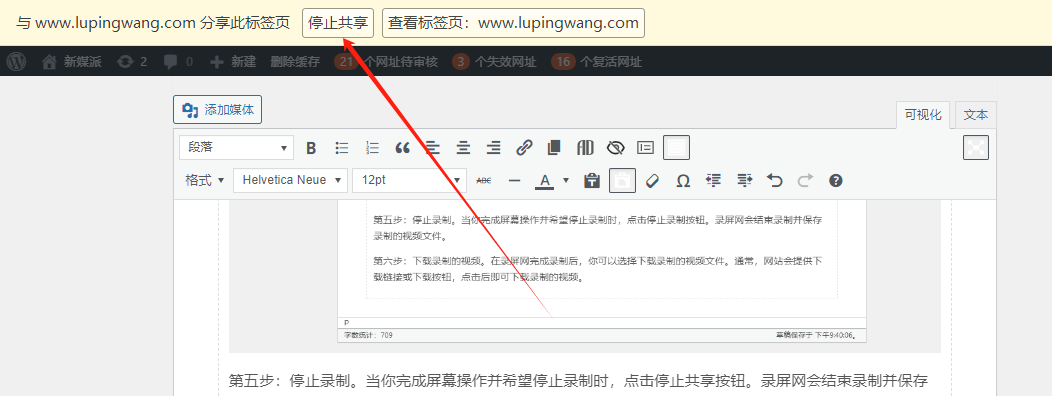
Task: Click the stacked pages toolbar icon
Action: coord(554,148)
